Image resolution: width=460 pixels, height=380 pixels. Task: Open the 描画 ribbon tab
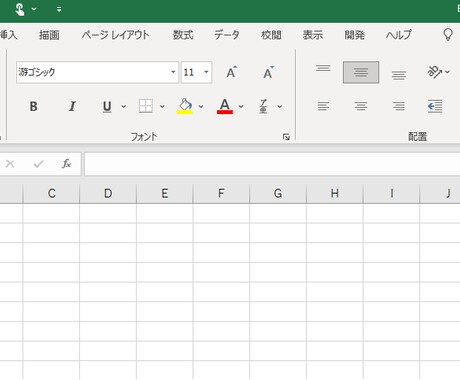pyautogui.click(x=49, y=35)
